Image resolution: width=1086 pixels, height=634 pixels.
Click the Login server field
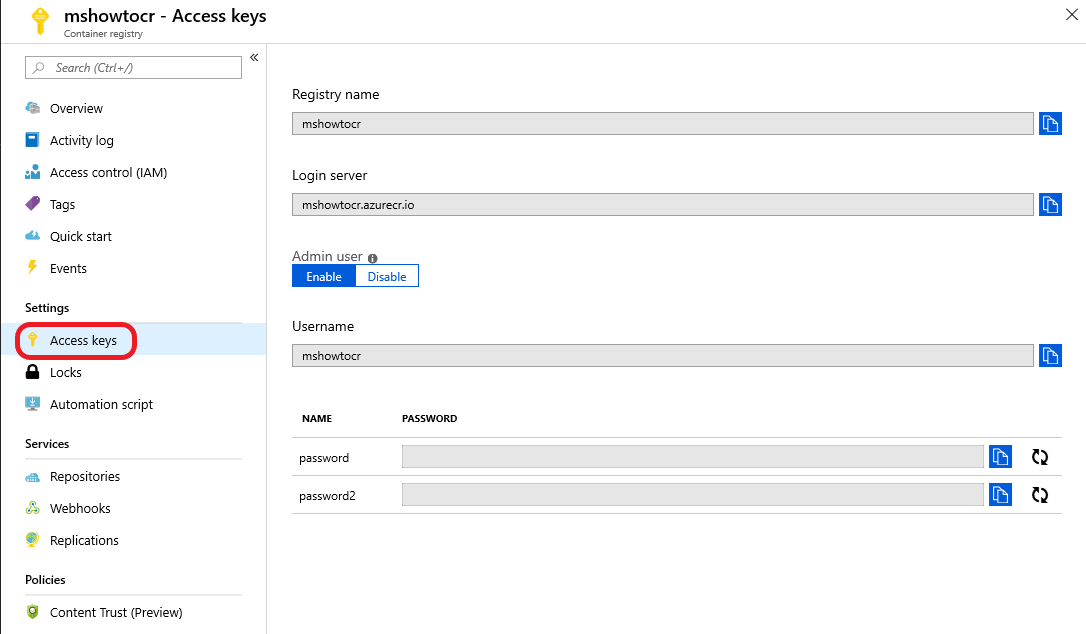[663, 205]
